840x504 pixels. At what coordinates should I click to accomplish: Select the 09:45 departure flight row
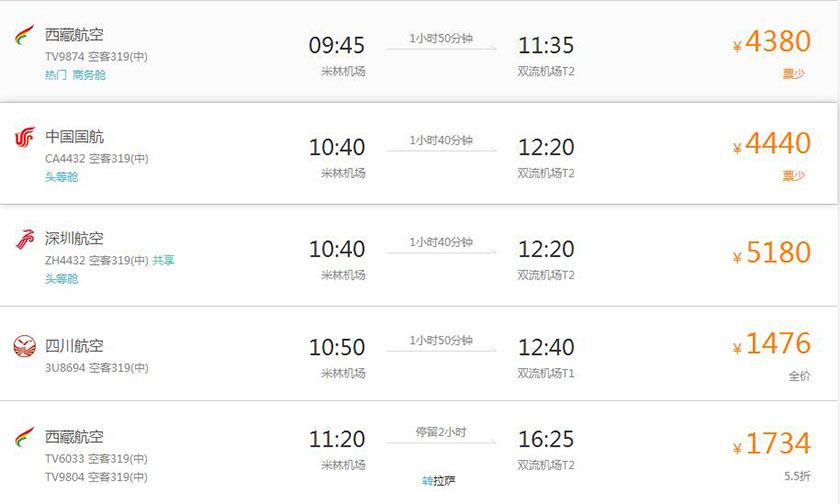418,51
